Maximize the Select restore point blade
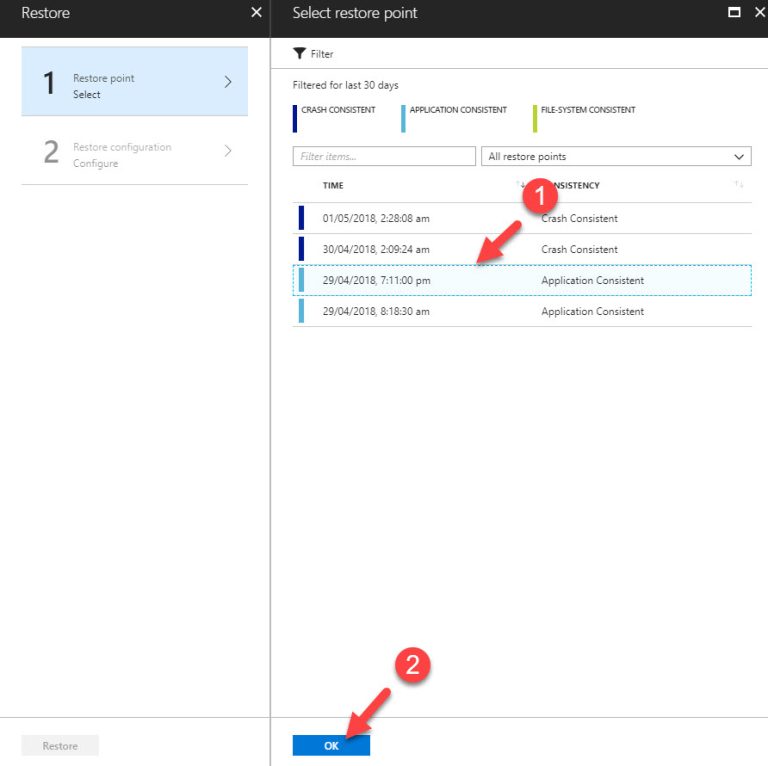 (x=734, y=13)
